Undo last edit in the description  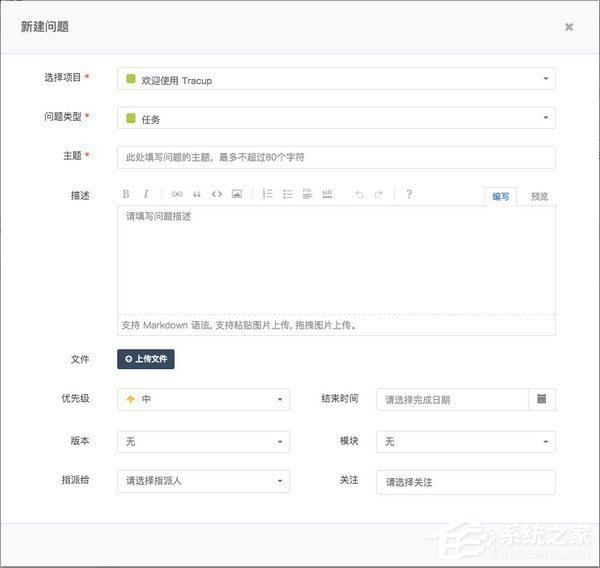[359, 194]
